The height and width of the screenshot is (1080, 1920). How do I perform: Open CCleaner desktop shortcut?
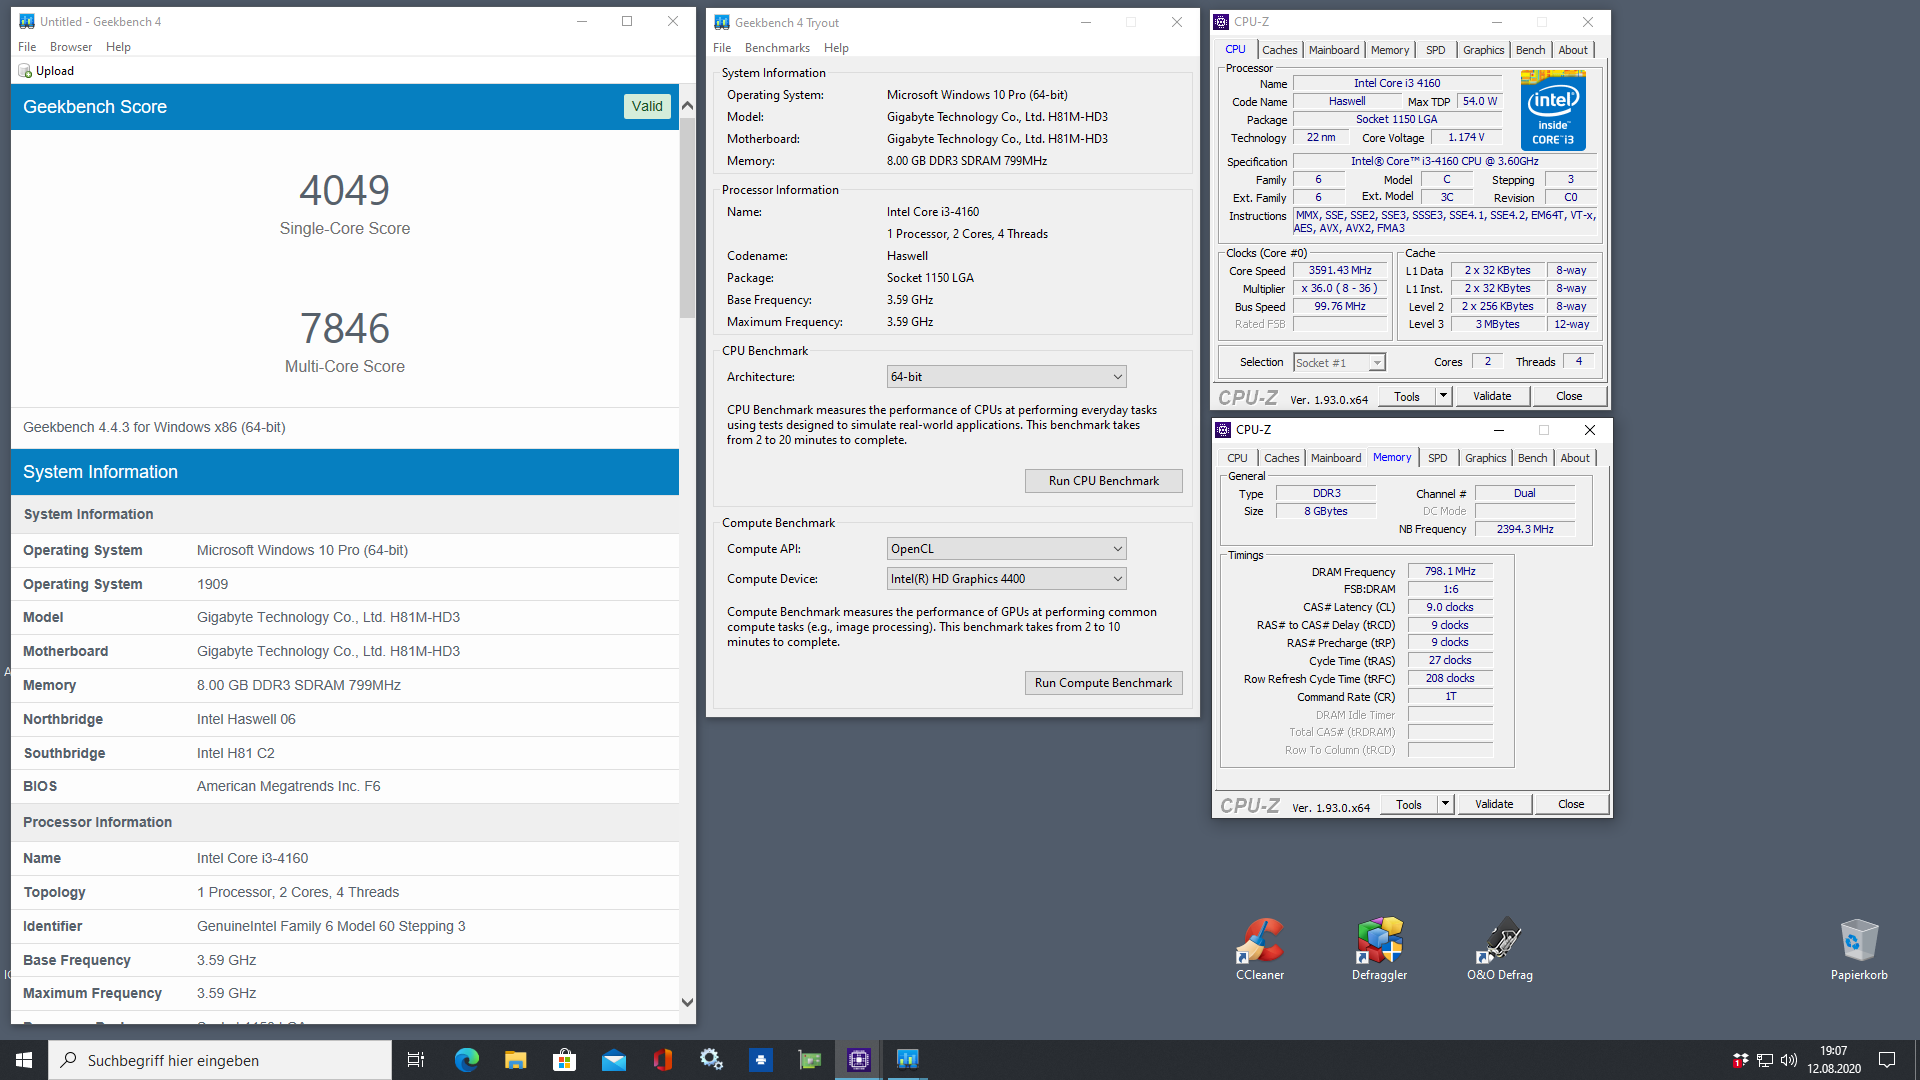tap(1259, 949)
